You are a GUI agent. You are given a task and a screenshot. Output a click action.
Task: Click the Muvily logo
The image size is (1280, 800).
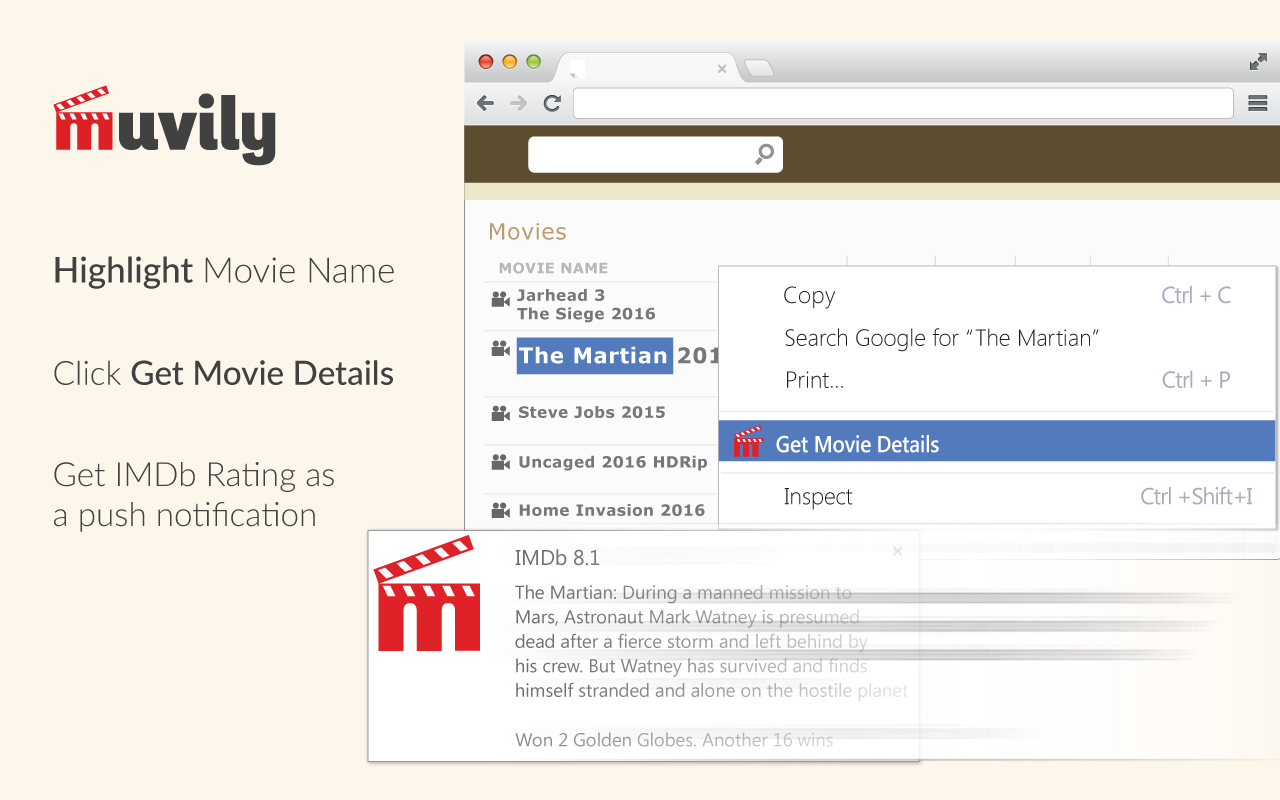(164, 125)
